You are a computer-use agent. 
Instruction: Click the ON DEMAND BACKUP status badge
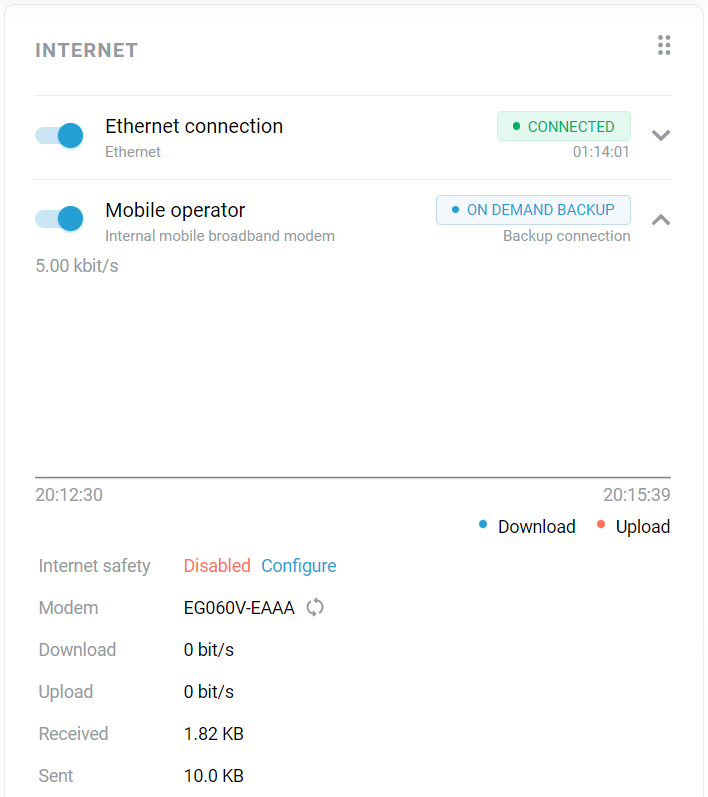pyautogui.click(x=533, y=210)
